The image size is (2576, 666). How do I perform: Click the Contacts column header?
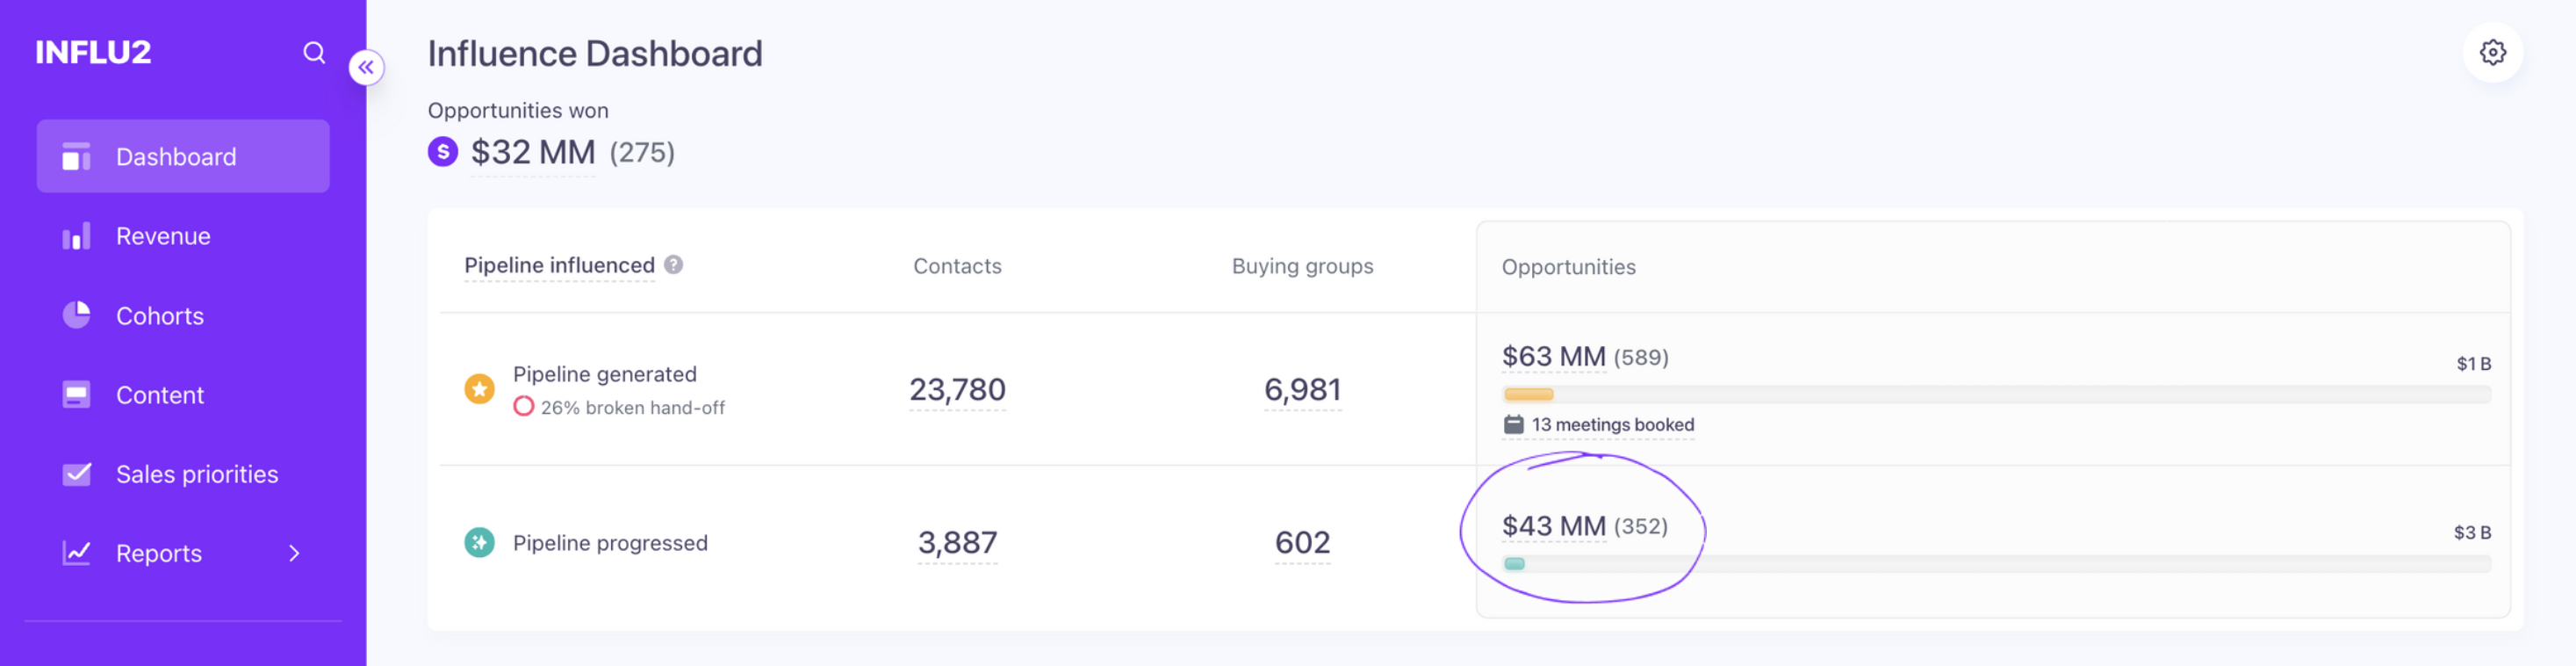pos(957,266)
